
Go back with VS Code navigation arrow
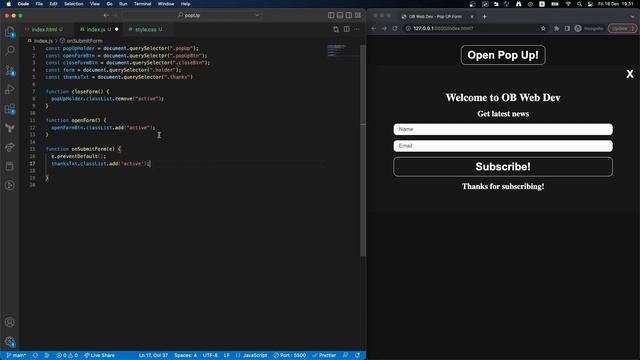coord(106,15)
